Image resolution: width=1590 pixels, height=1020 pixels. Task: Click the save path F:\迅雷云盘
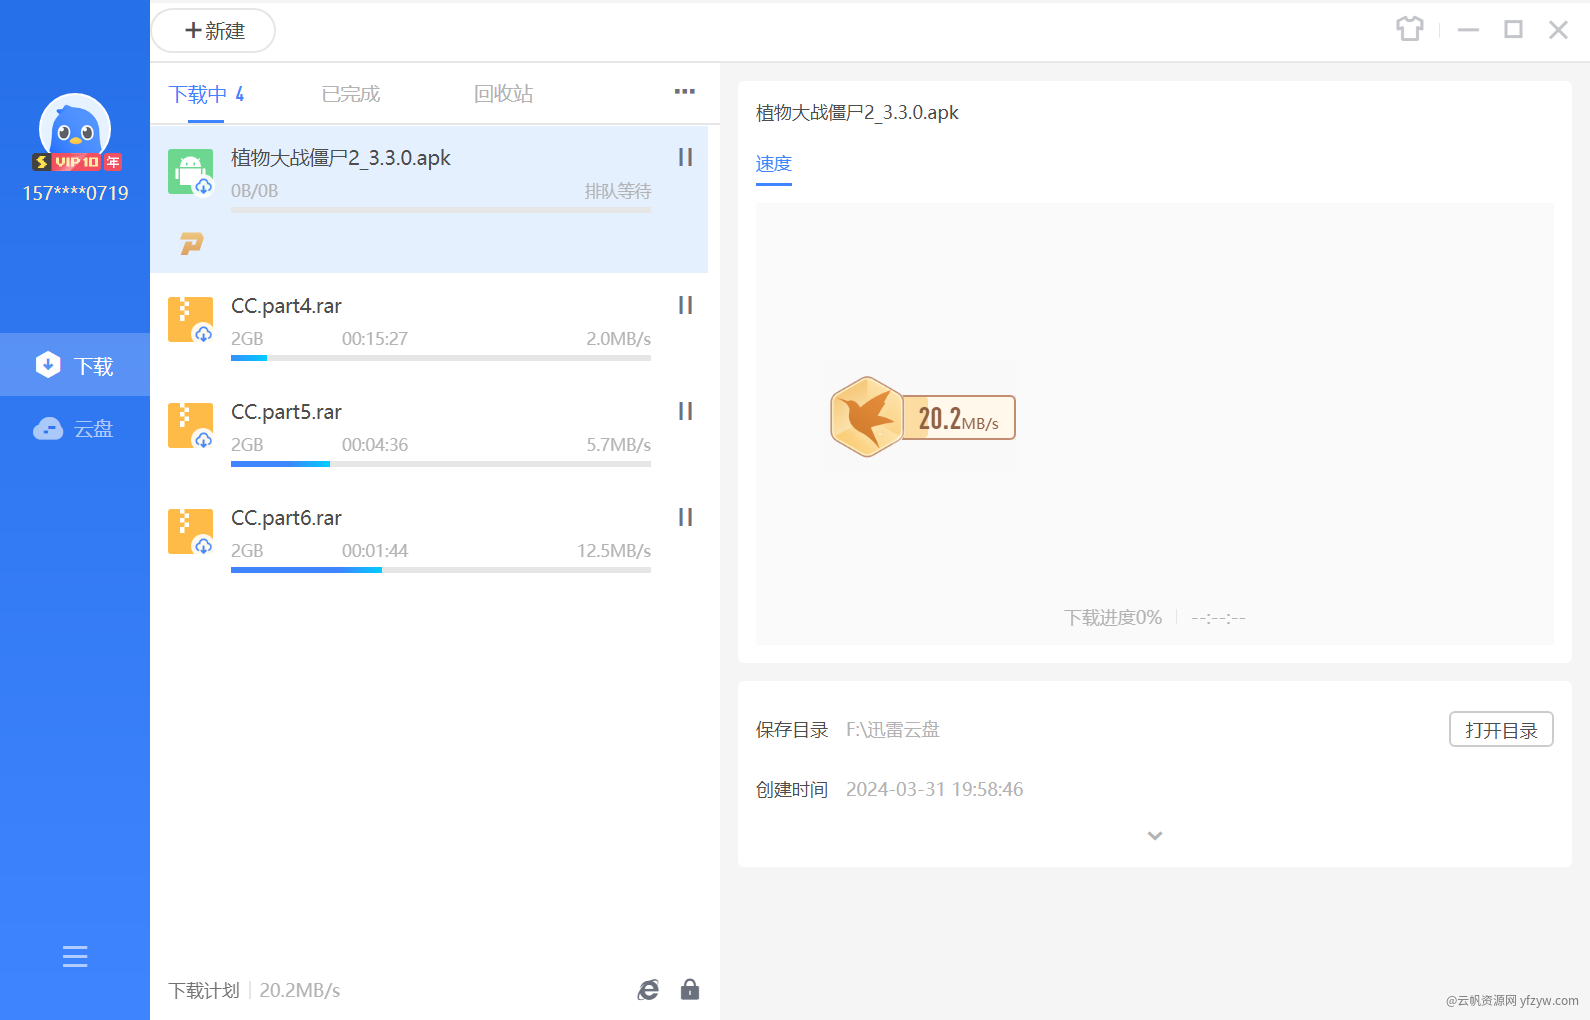(x=893, y=730)
